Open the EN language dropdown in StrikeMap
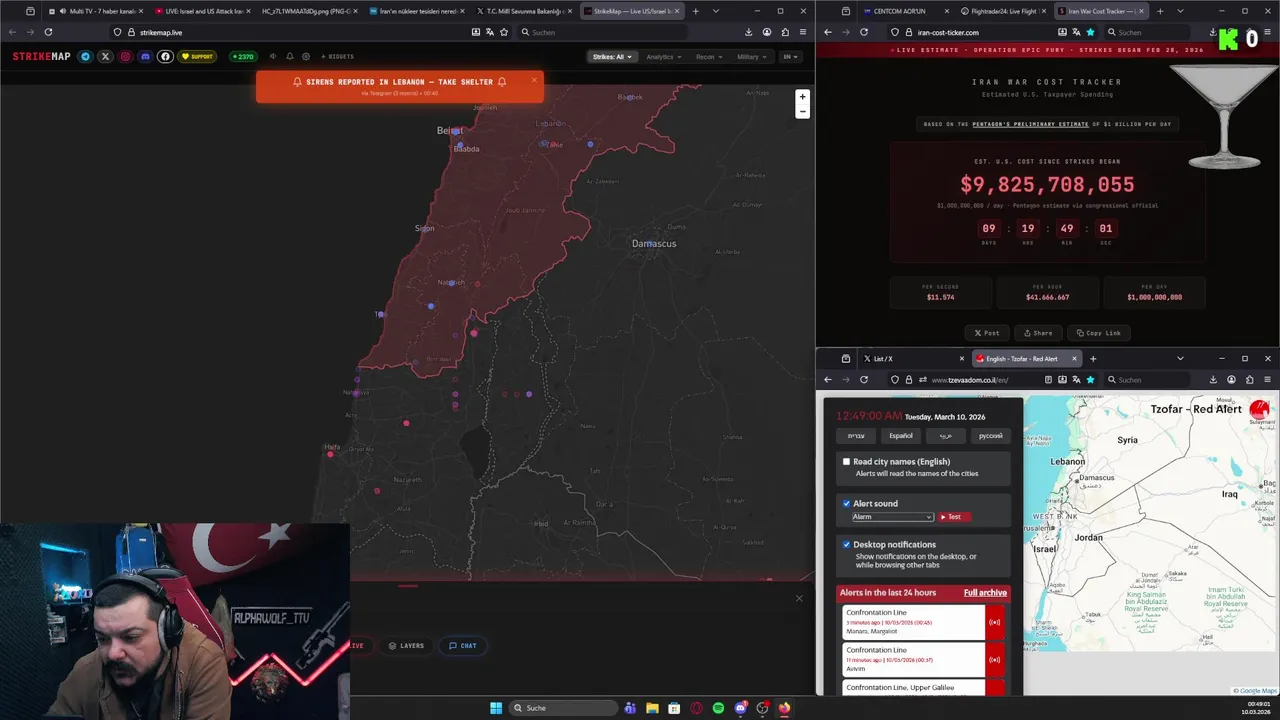1280x720 pixels. [790, 57]
